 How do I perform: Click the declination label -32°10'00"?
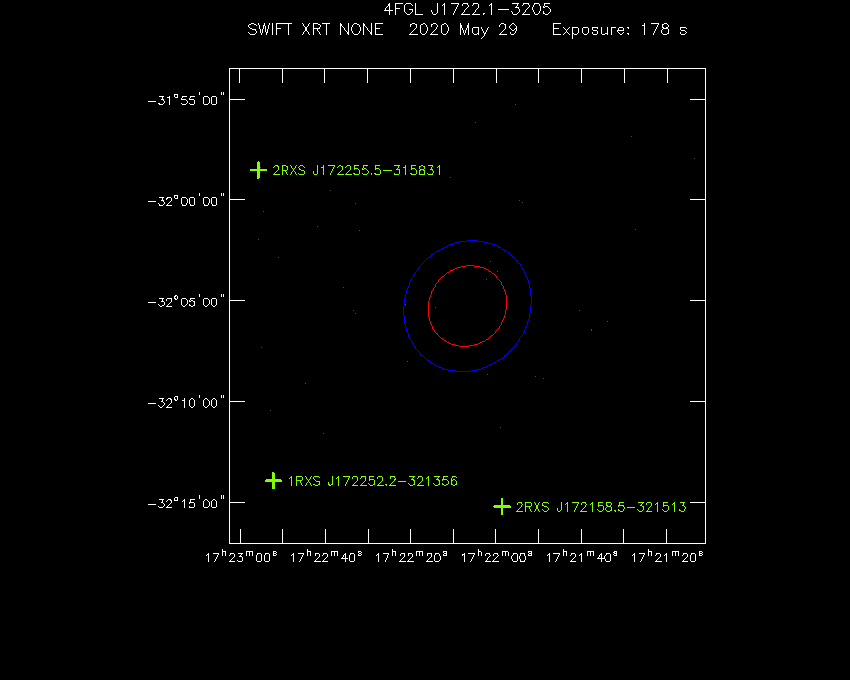pos(186,403)
